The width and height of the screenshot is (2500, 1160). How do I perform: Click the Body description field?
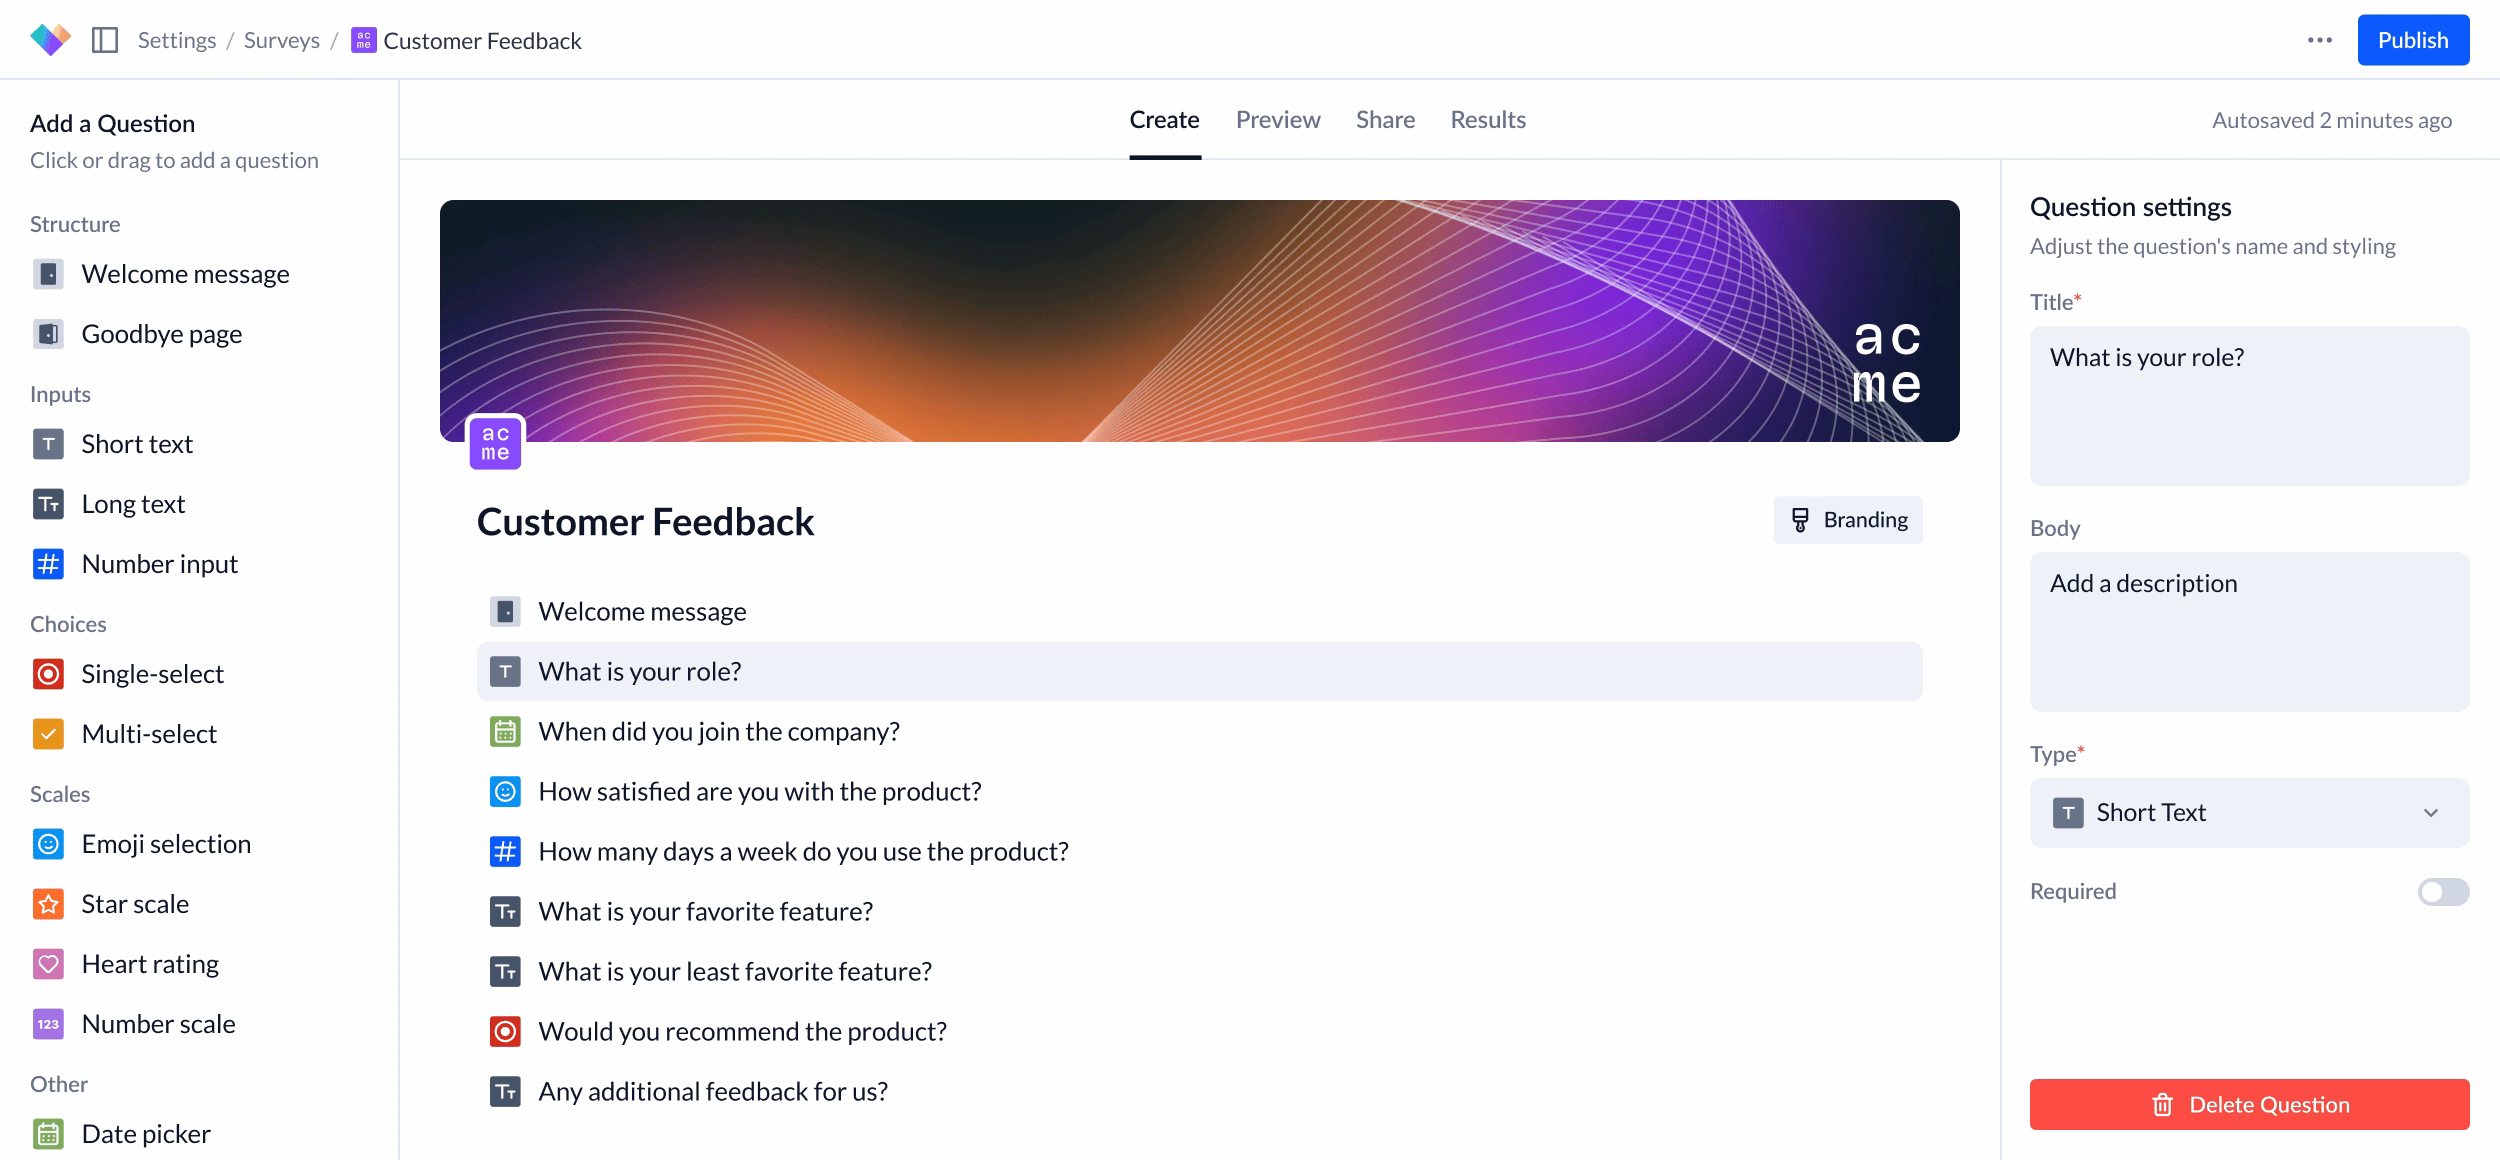(x=2248, y=632)
